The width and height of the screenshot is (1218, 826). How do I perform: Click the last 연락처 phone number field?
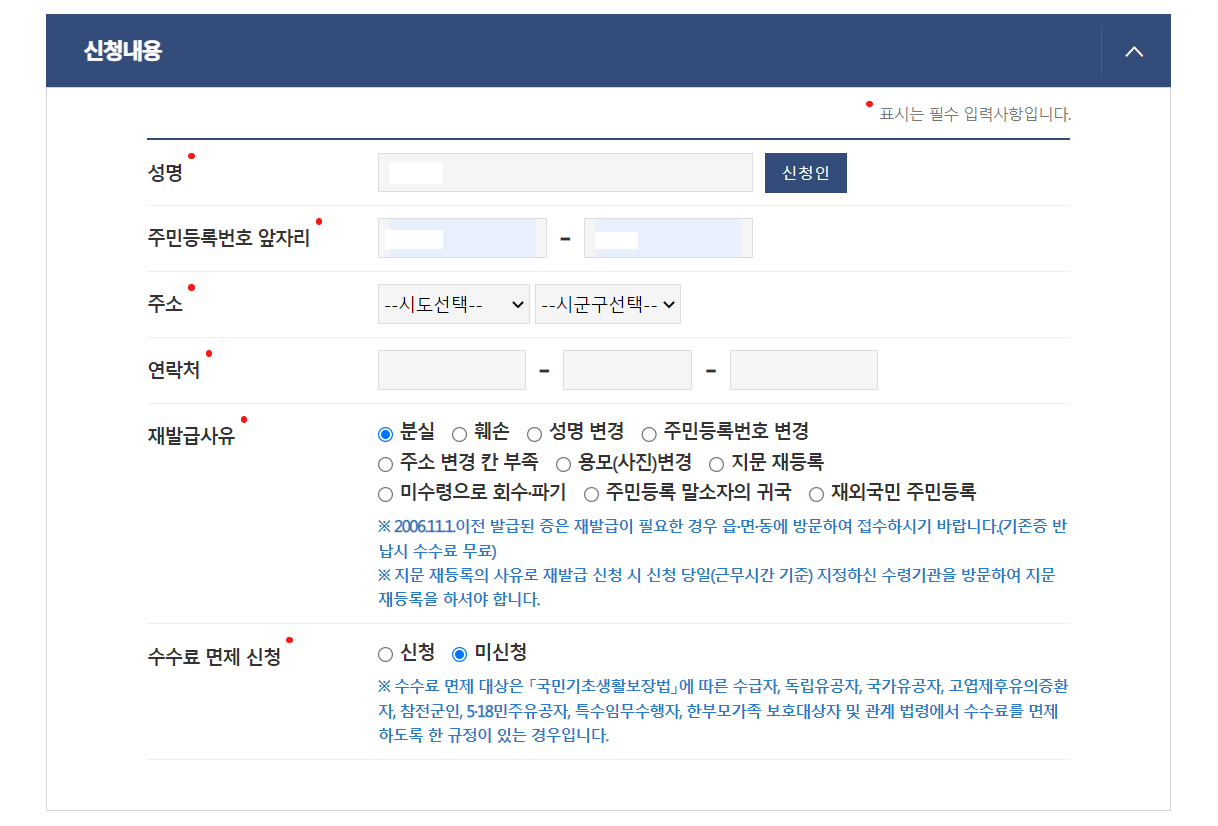click(804, 370)
